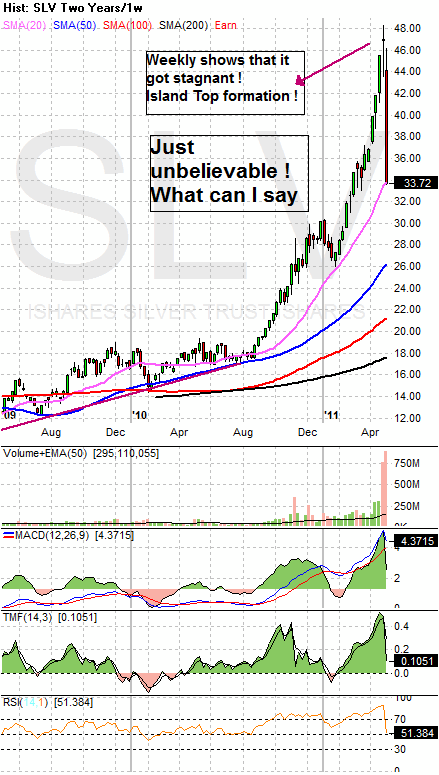Click the 0.2 TMF axis label
The height and width of the screenshot is (775, 439).
click(x=402, y=649)
